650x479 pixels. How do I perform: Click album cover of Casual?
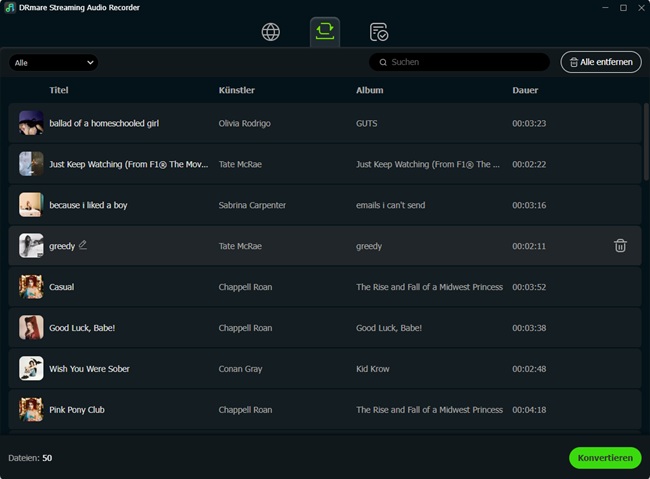point(31,287)
